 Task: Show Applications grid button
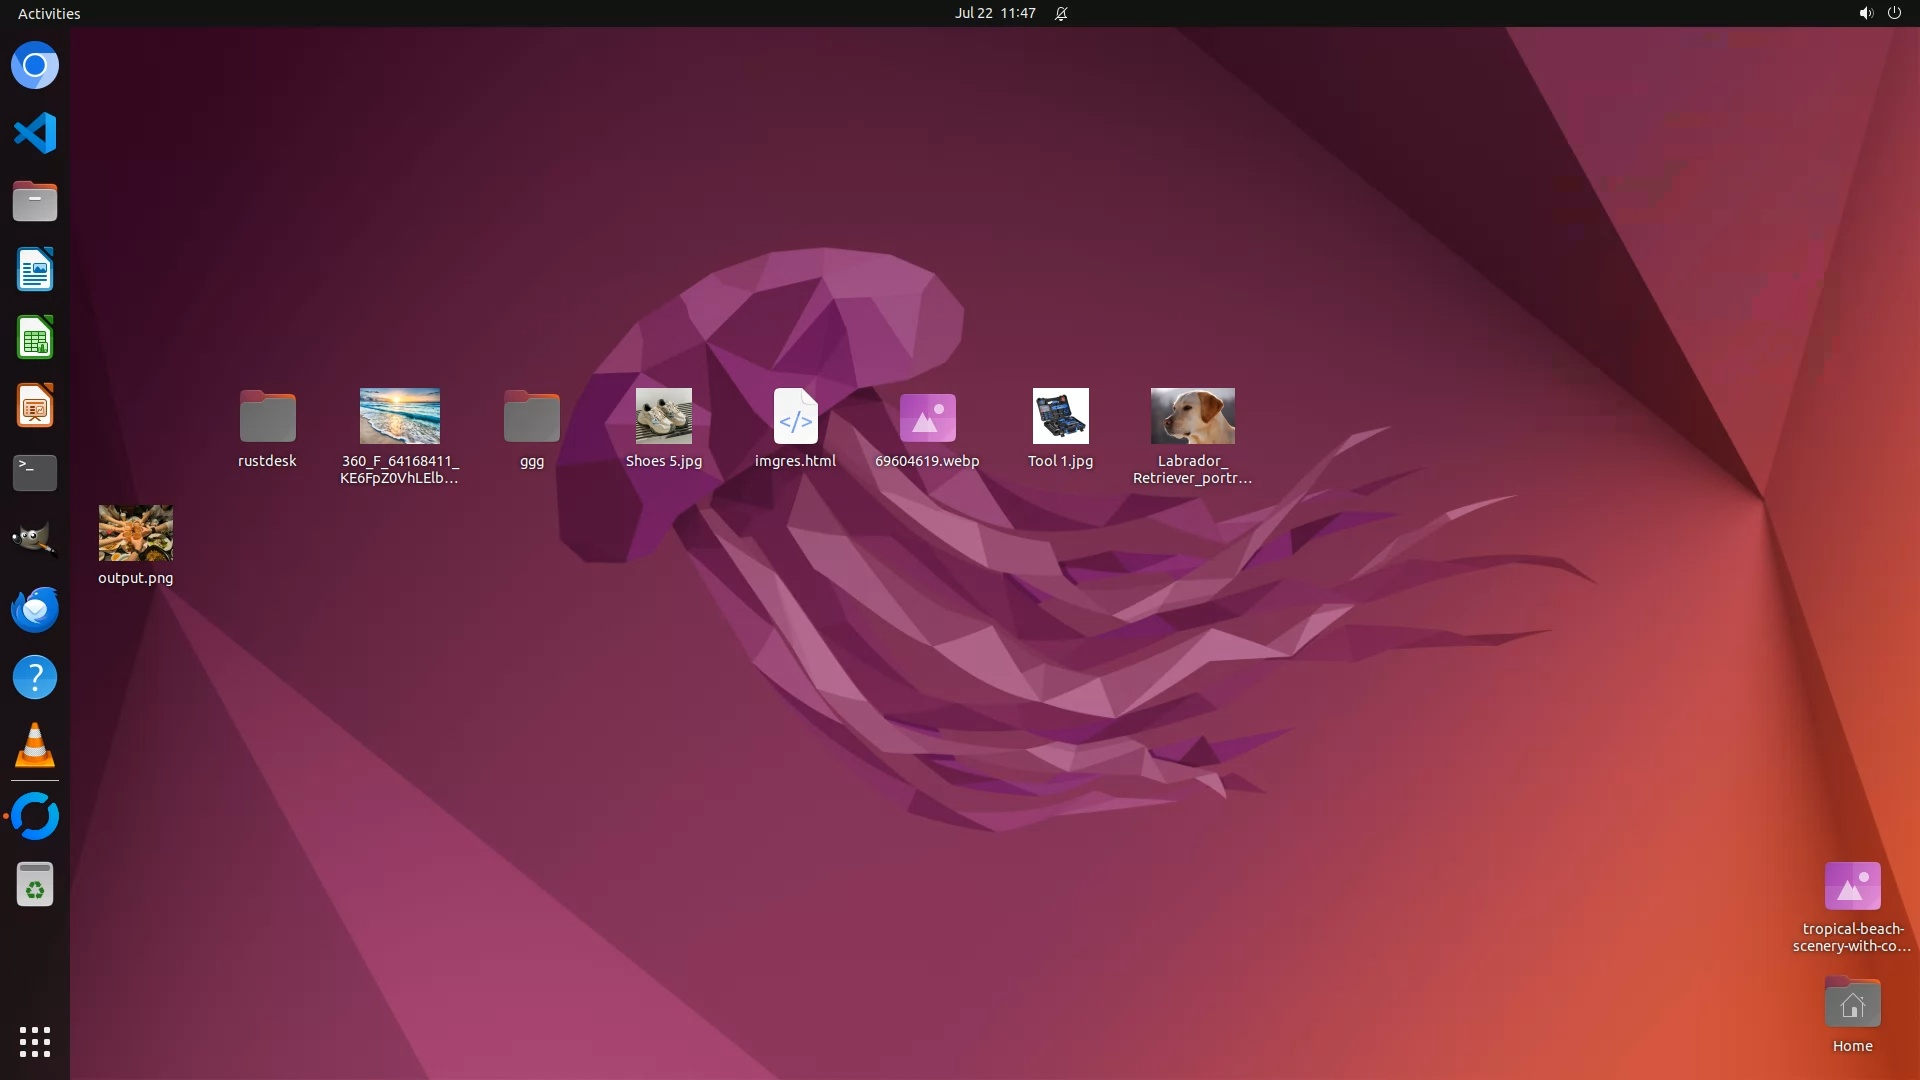[x=35, y=1041]
